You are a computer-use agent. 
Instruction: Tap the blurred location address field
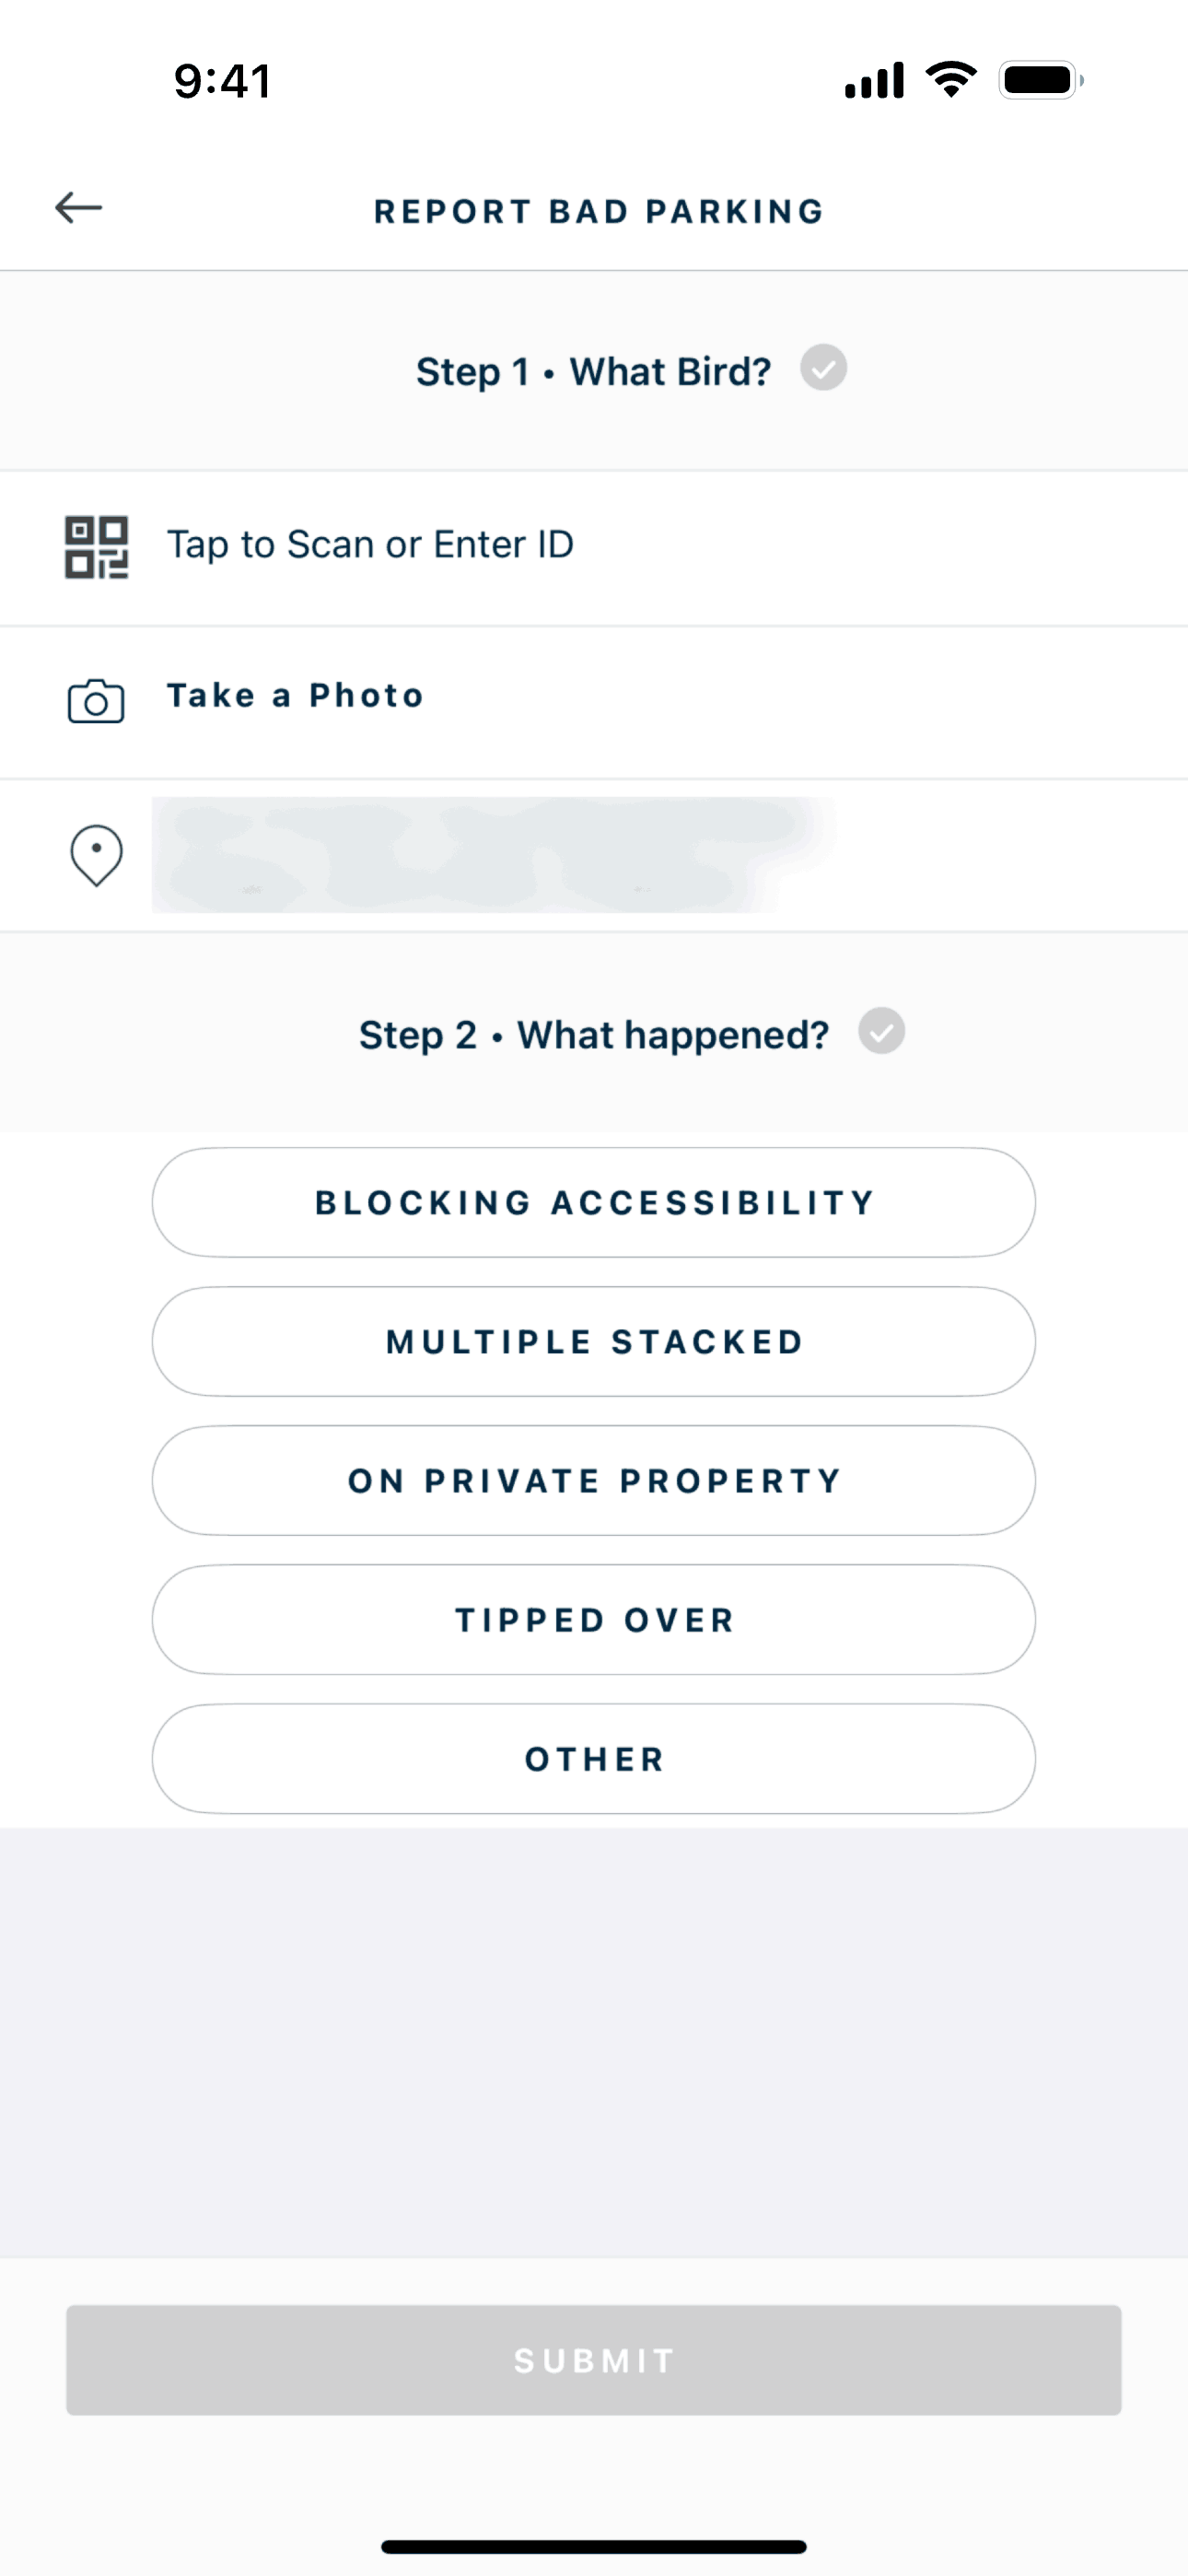(490, 855)
